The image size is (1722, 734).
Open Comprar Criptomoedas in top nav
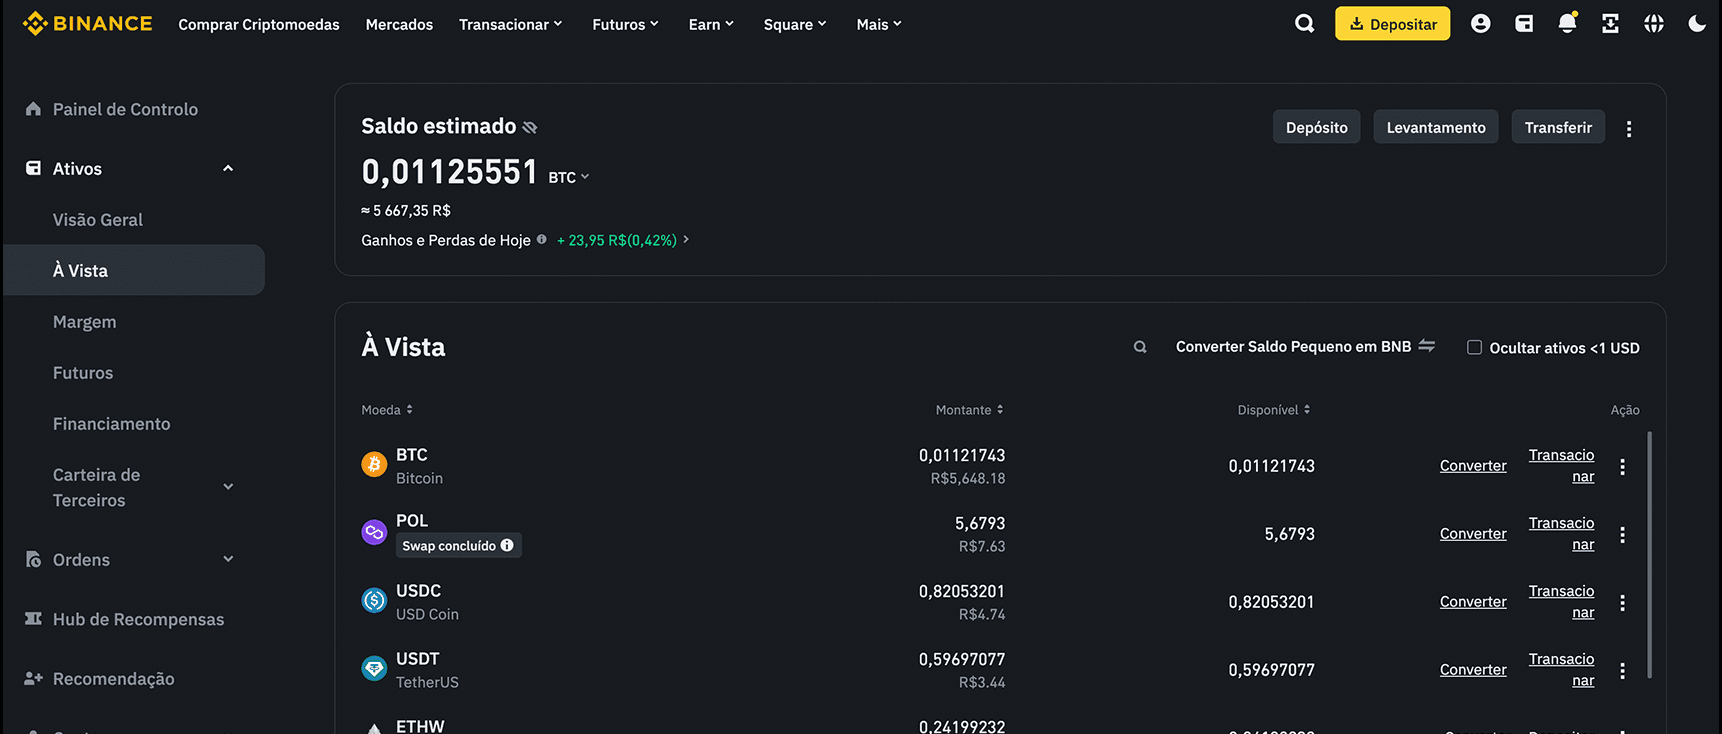click(259, 24)
